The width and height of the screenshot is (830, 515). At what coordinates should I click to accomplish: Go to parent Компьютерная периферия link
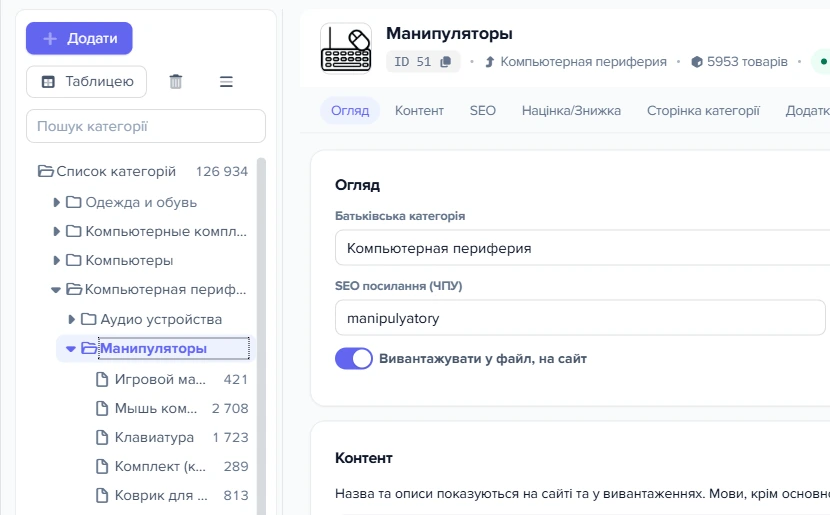(583, 62)
